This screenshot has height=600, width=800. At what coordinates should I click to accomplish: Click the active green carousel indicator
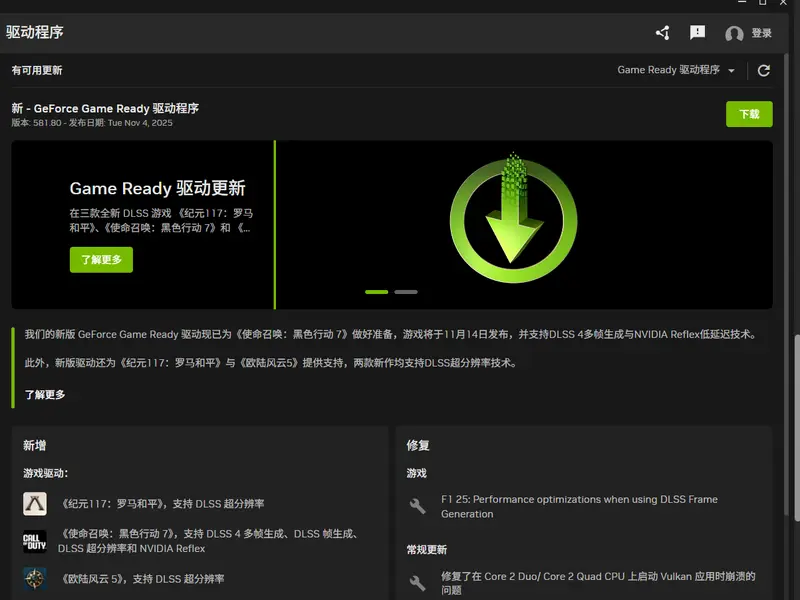[377, 291]
